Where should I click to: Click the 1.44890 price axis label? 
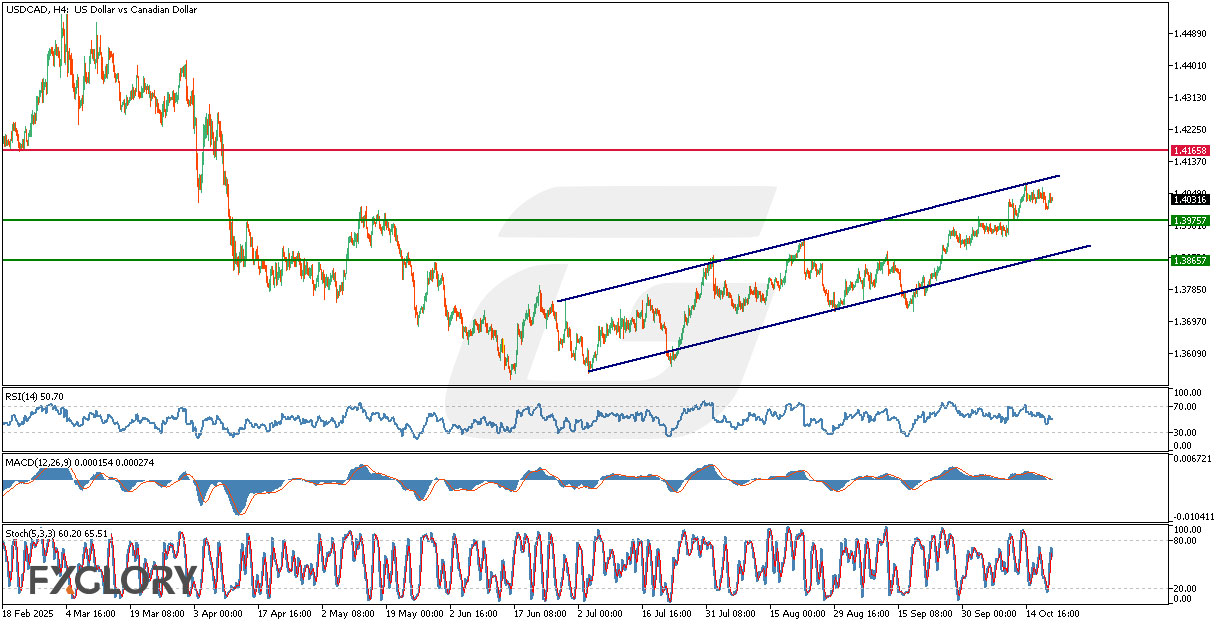click(1187, 33)
